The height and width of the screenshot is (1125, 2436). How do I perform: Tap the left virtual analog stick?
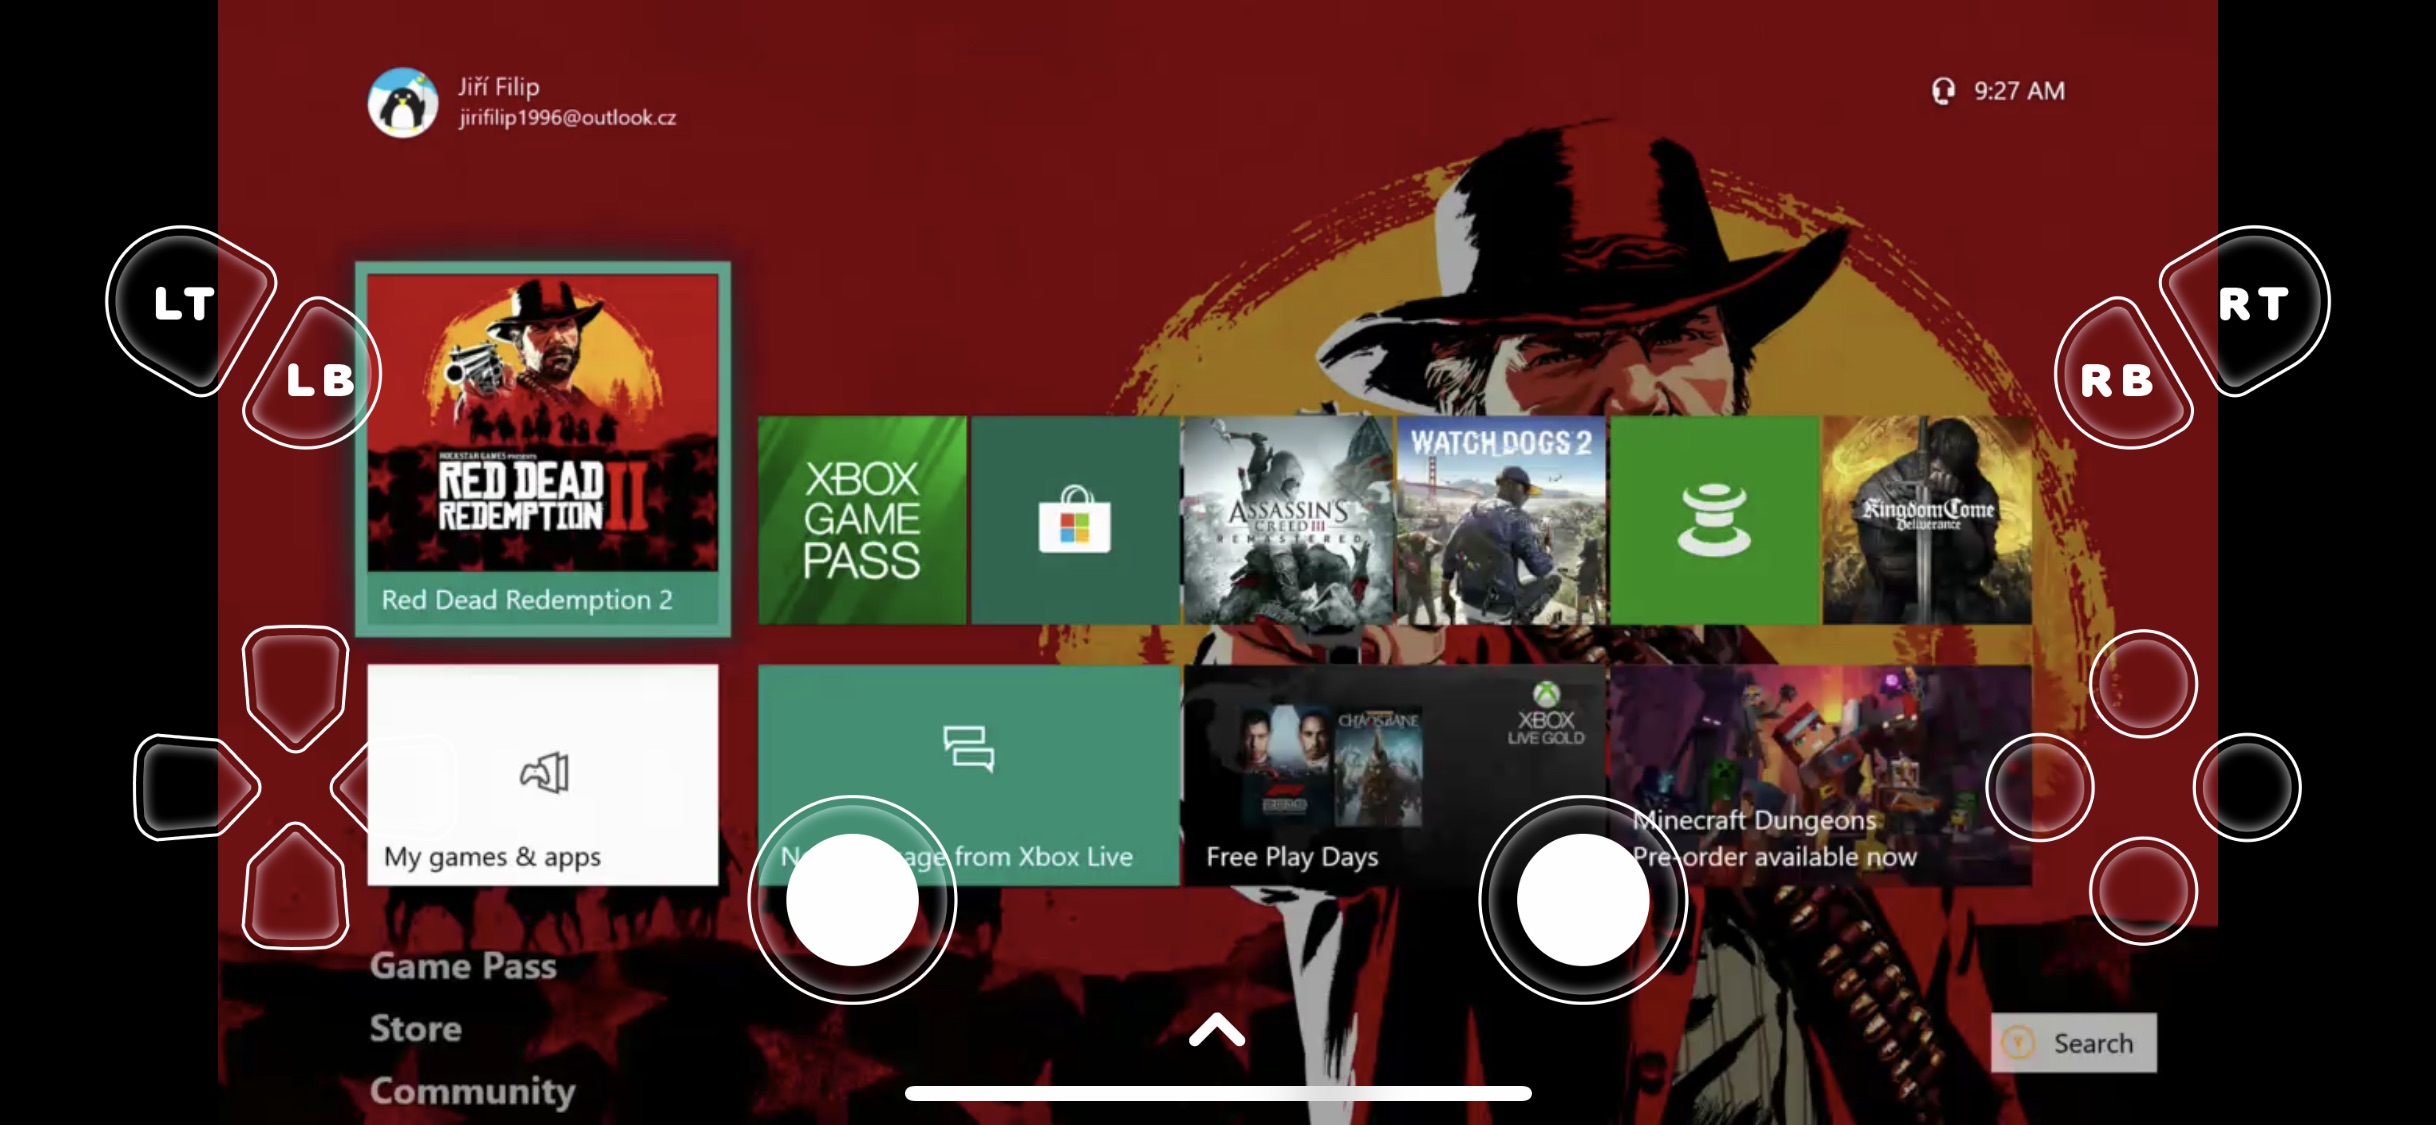pos(852,900)
